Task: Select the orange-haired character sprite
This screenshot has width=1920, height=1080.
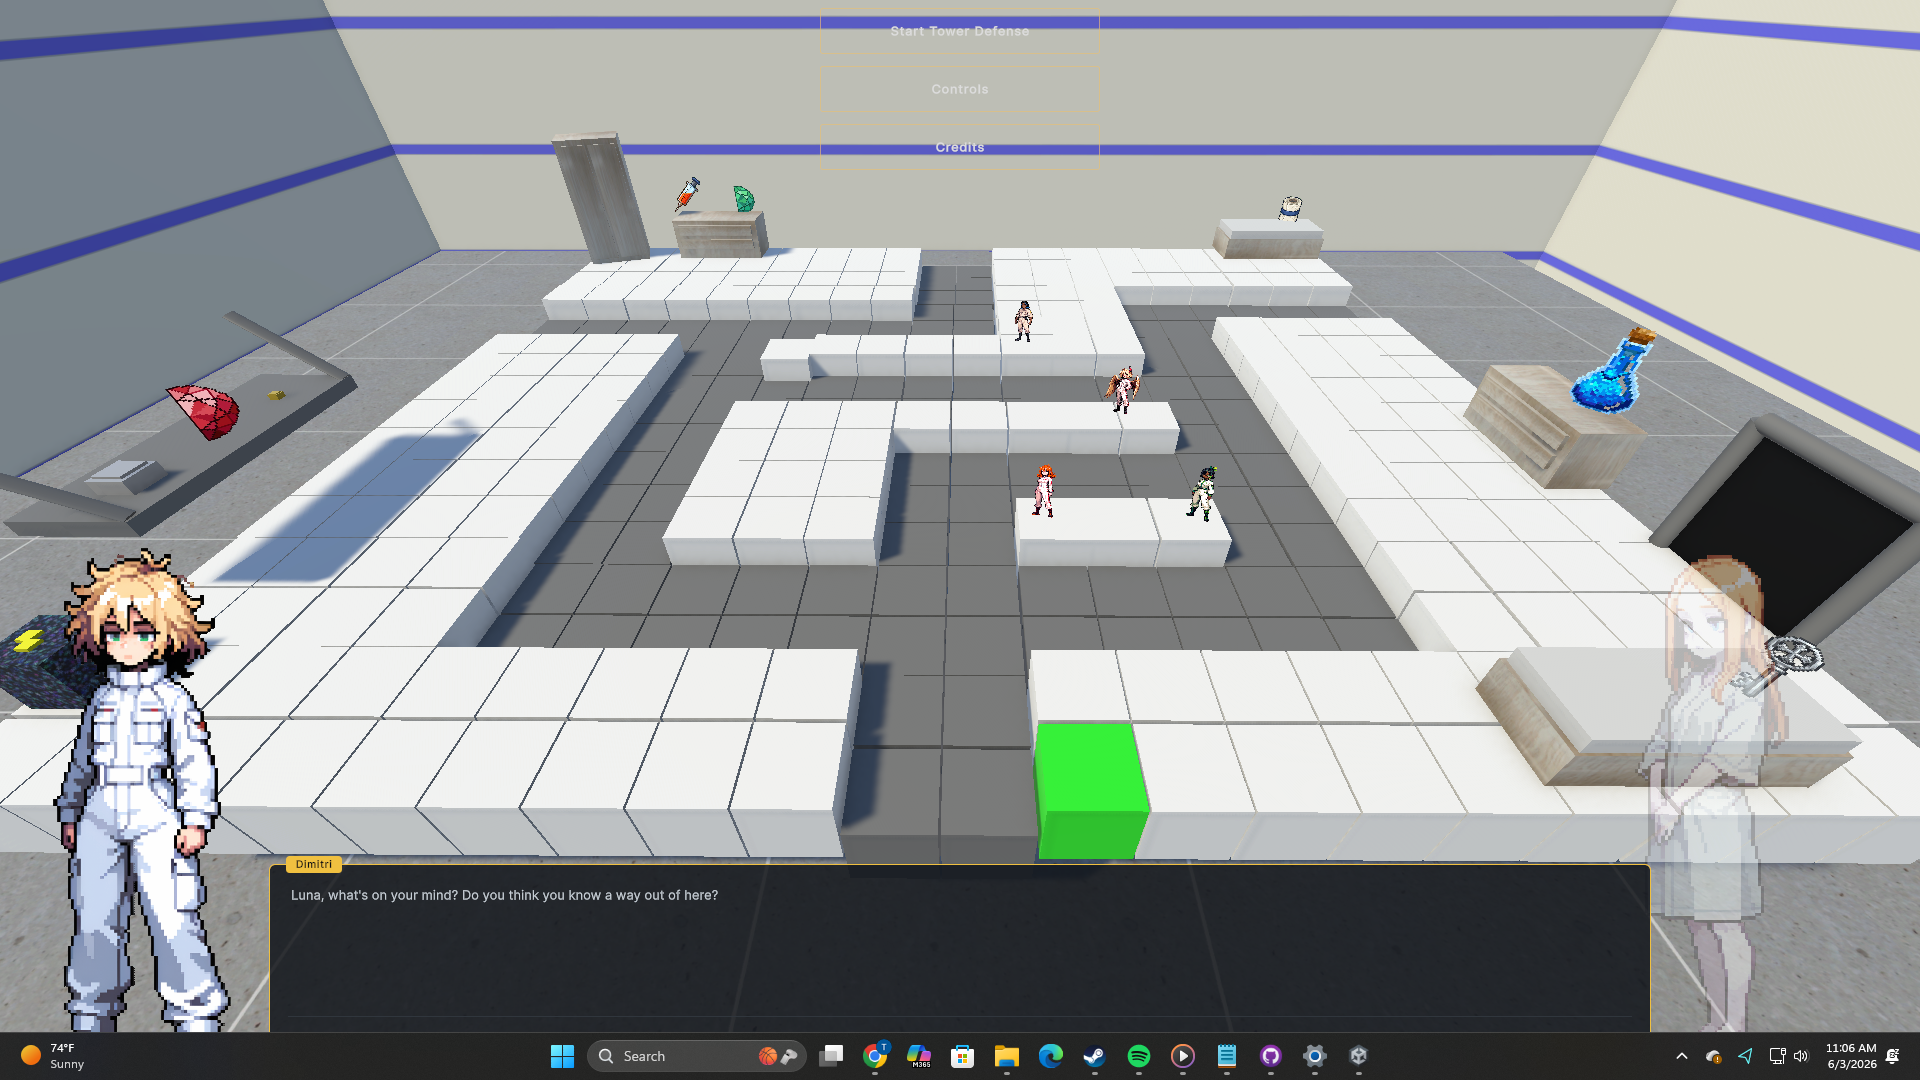Action: 1043,490
